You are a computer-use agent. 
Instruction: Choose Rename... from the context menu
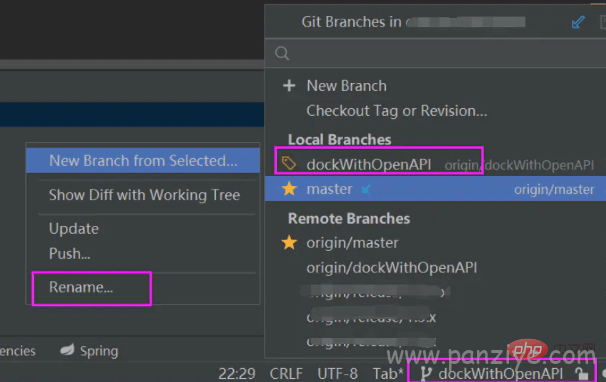81,287
